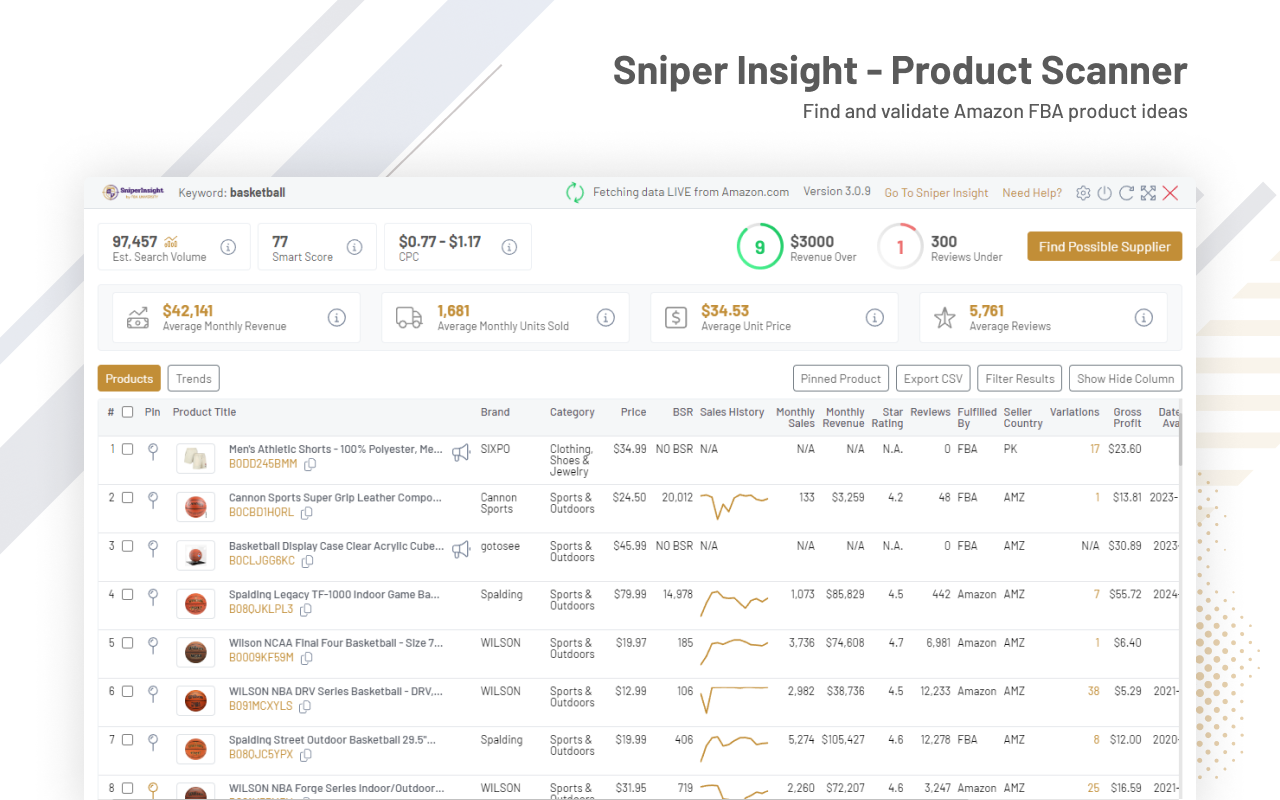Click the variations count 38 in row 6
Viewport: 1280px width, 800px height.
tap(1093, 691)
